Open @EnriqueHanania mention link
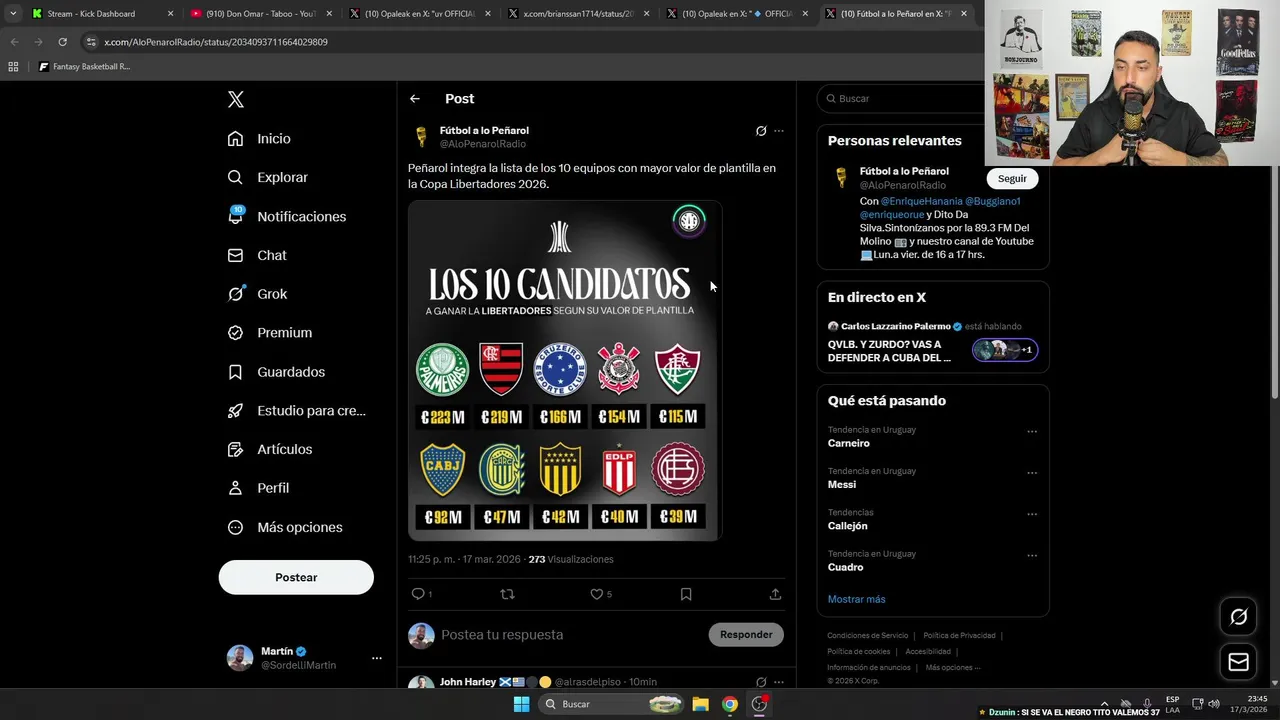This screenshot has height=720, width=1280. click(920, 201)
